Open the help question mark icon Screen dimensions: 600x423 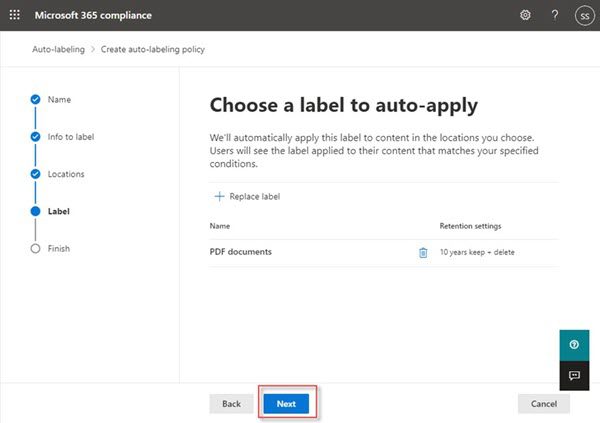pos(554,15)
